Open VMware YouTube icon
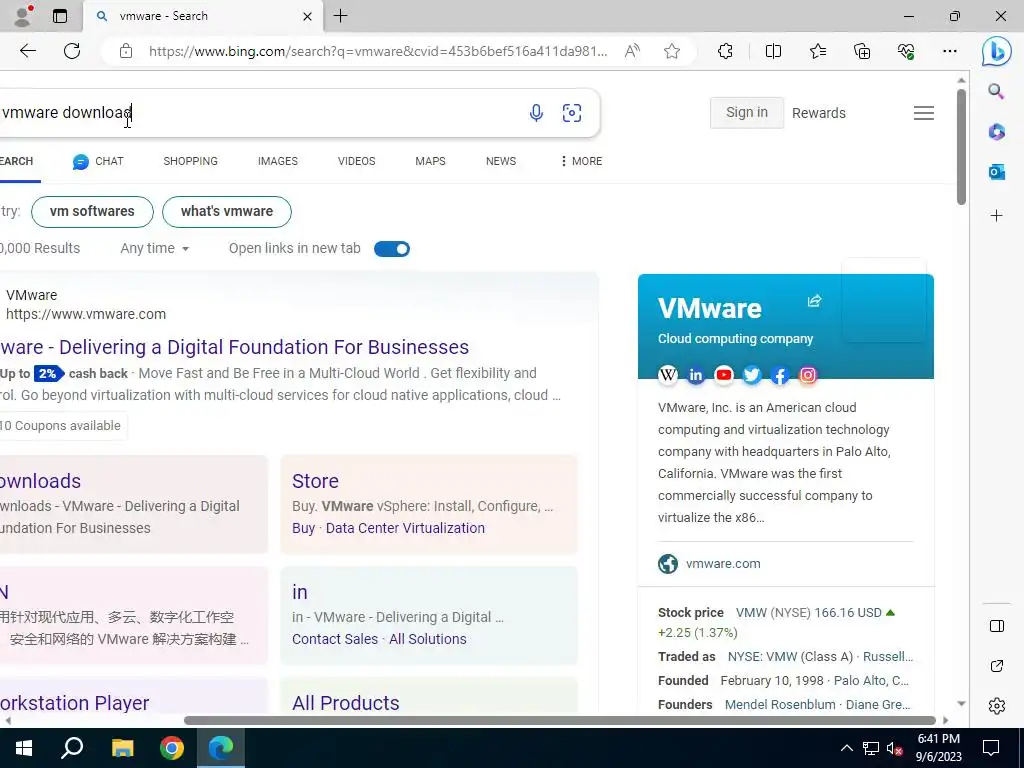Viewport: 1024px width, 768px height. pyautogui.click(x=724, y=375)
